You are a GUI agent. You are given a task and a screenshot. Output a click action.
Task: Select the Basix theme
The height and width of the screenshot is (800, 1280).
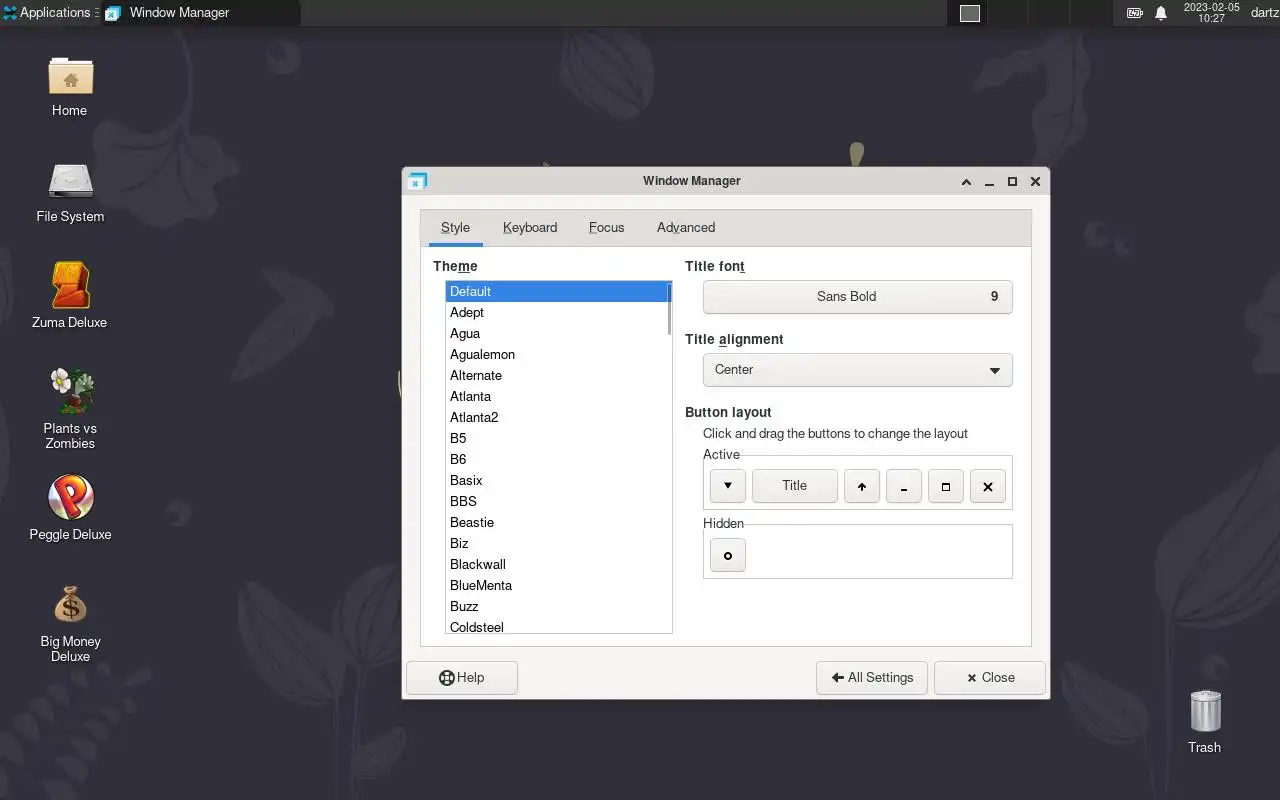(556, 481)
